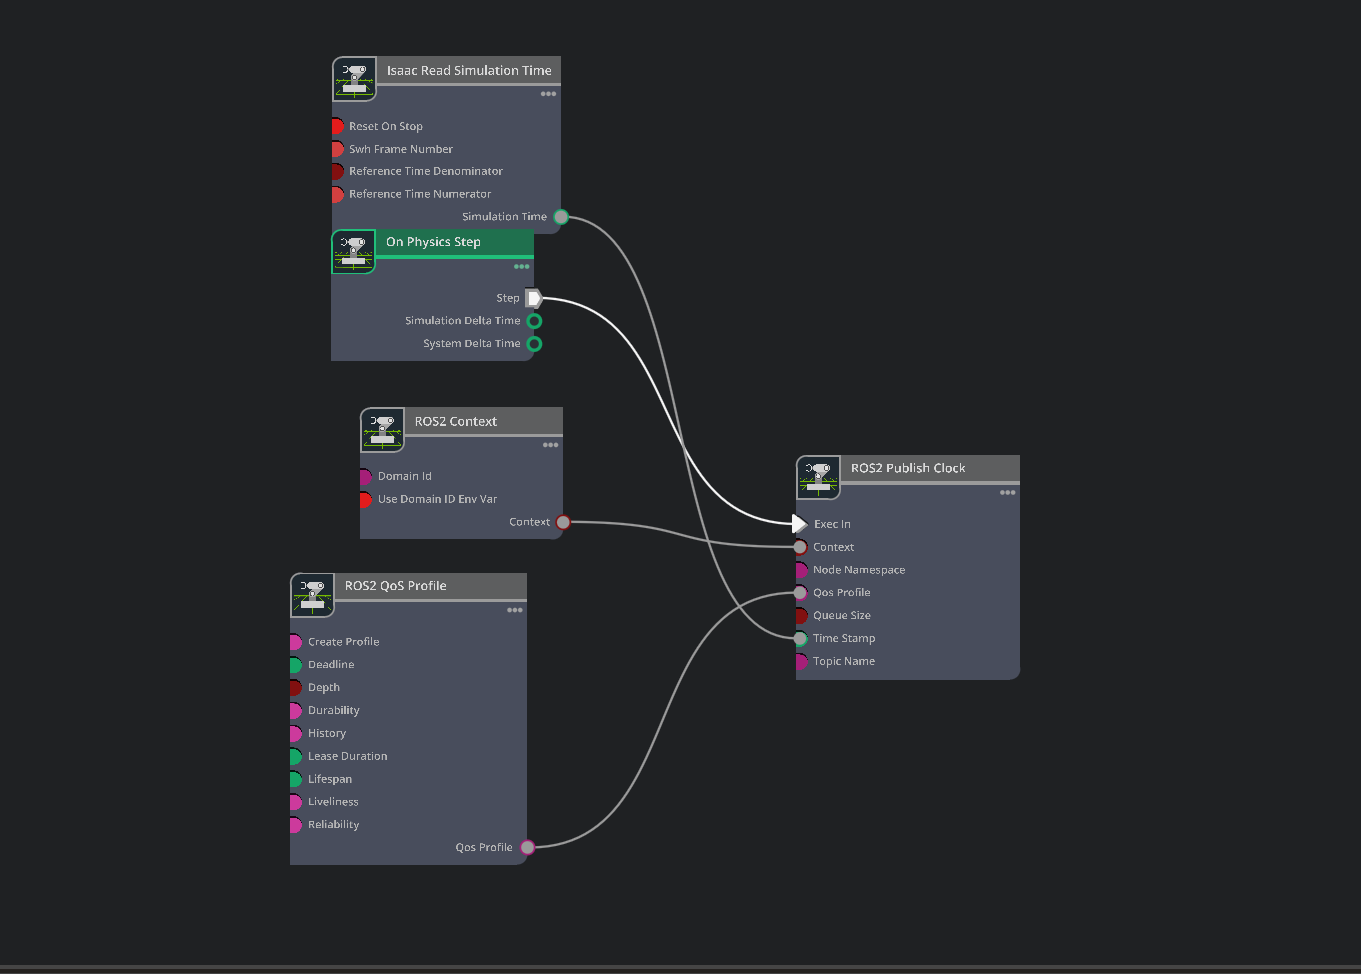Screen dimensions: 1361x974
Task: Click the Use Domain ID Env Var port
Action: pos(365,499)
